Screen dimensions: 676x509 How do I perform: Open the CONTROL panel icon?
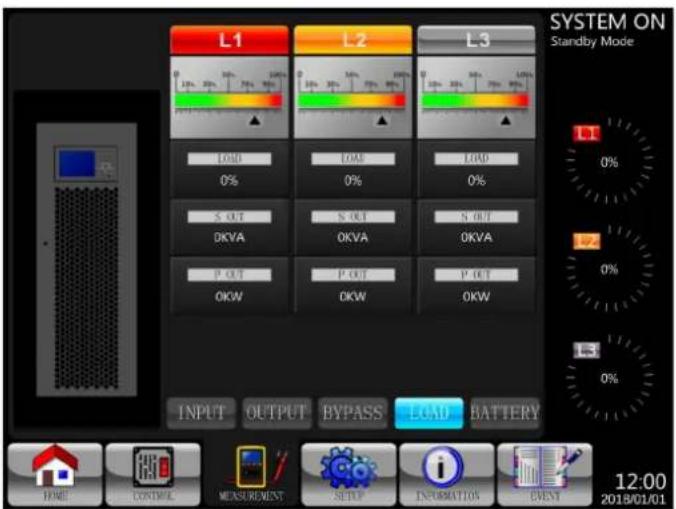153,474
